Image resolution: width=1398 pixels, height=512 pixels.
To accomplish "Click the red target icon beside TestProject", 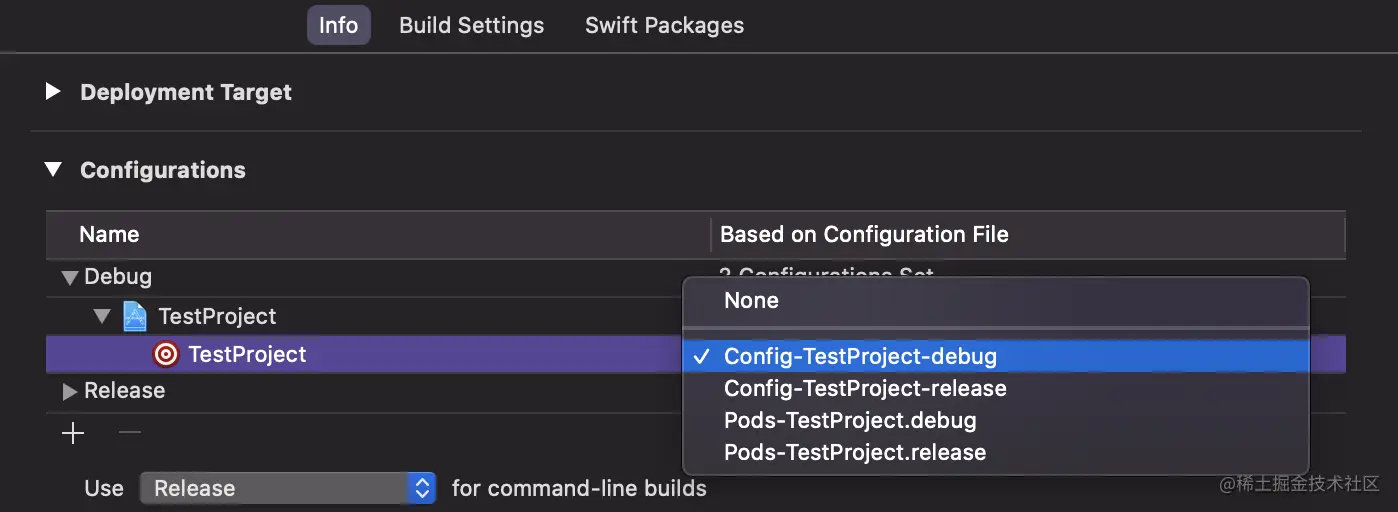I will pyautogui.click(x=166, y=354).
